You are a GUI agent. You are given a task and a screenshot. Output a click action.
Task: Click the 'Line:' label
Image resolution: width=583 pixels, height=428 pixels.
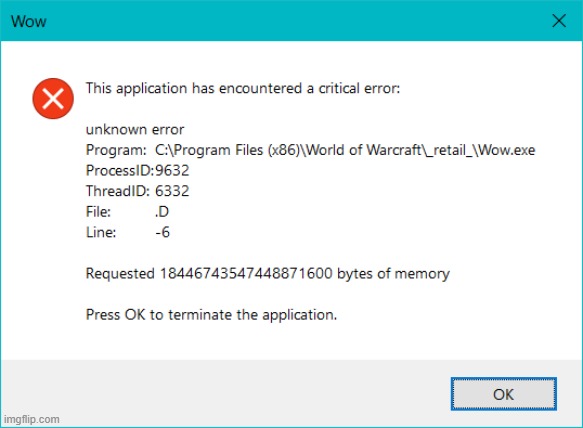point(101,232)
